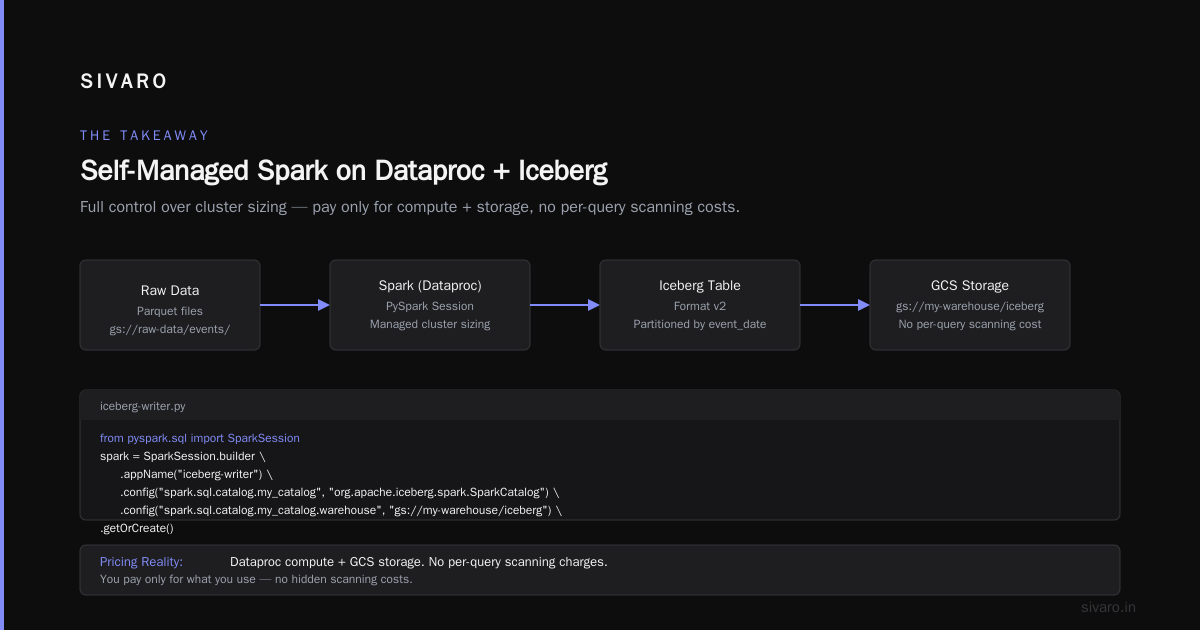
Task: Select 'Dataproc compute + GCS storage' sentence
Action: point(418,562)
